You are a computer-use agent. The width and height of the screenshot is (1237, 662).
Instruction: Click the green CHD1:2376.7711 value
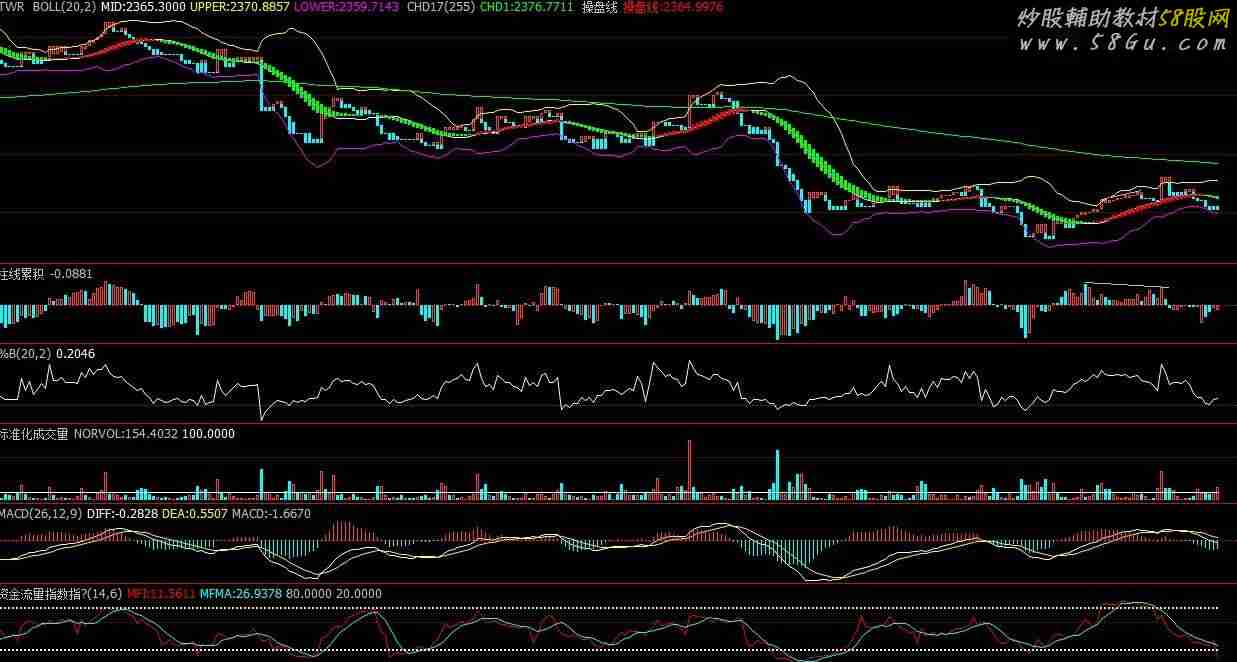click(527, 7)
